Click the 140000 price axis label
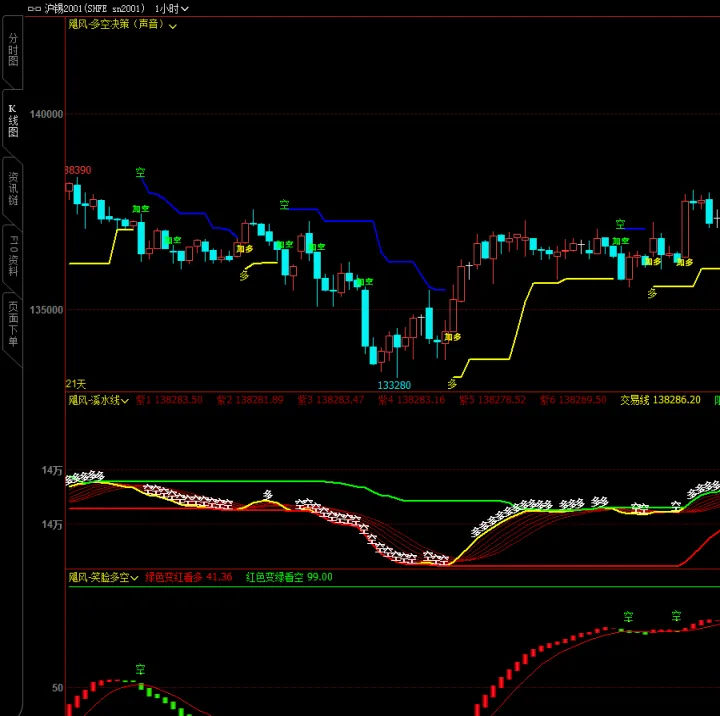This screenshot has width=720, height=716. tap(46, 115)
